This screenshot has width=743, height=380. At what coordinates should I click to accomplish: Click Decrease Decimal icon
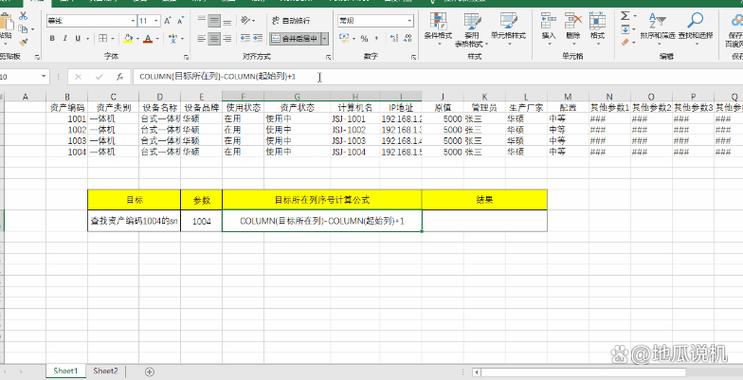[407, 38]
